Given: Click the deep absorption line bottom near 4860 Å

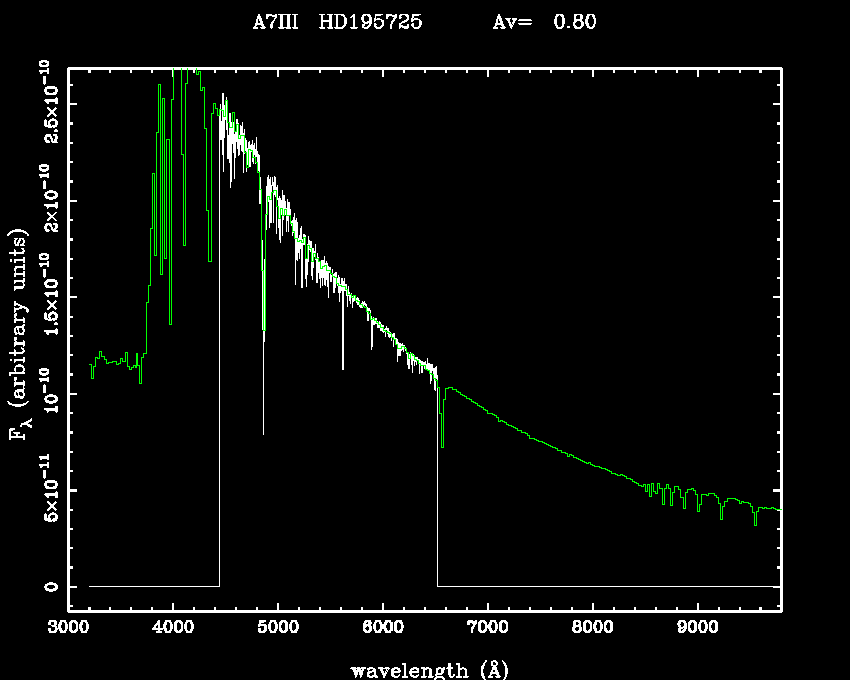Looking at the screenshot, I should tap(263, 432).
